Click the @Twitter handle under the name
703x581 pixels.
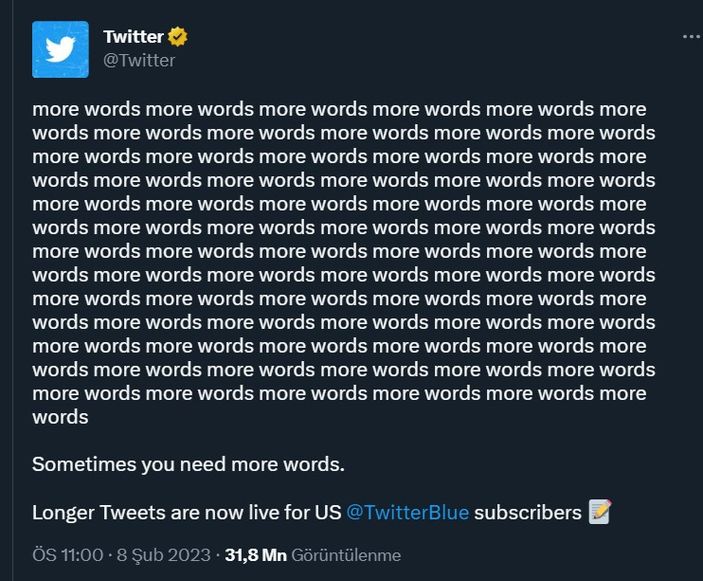click(x=139, y=60)
